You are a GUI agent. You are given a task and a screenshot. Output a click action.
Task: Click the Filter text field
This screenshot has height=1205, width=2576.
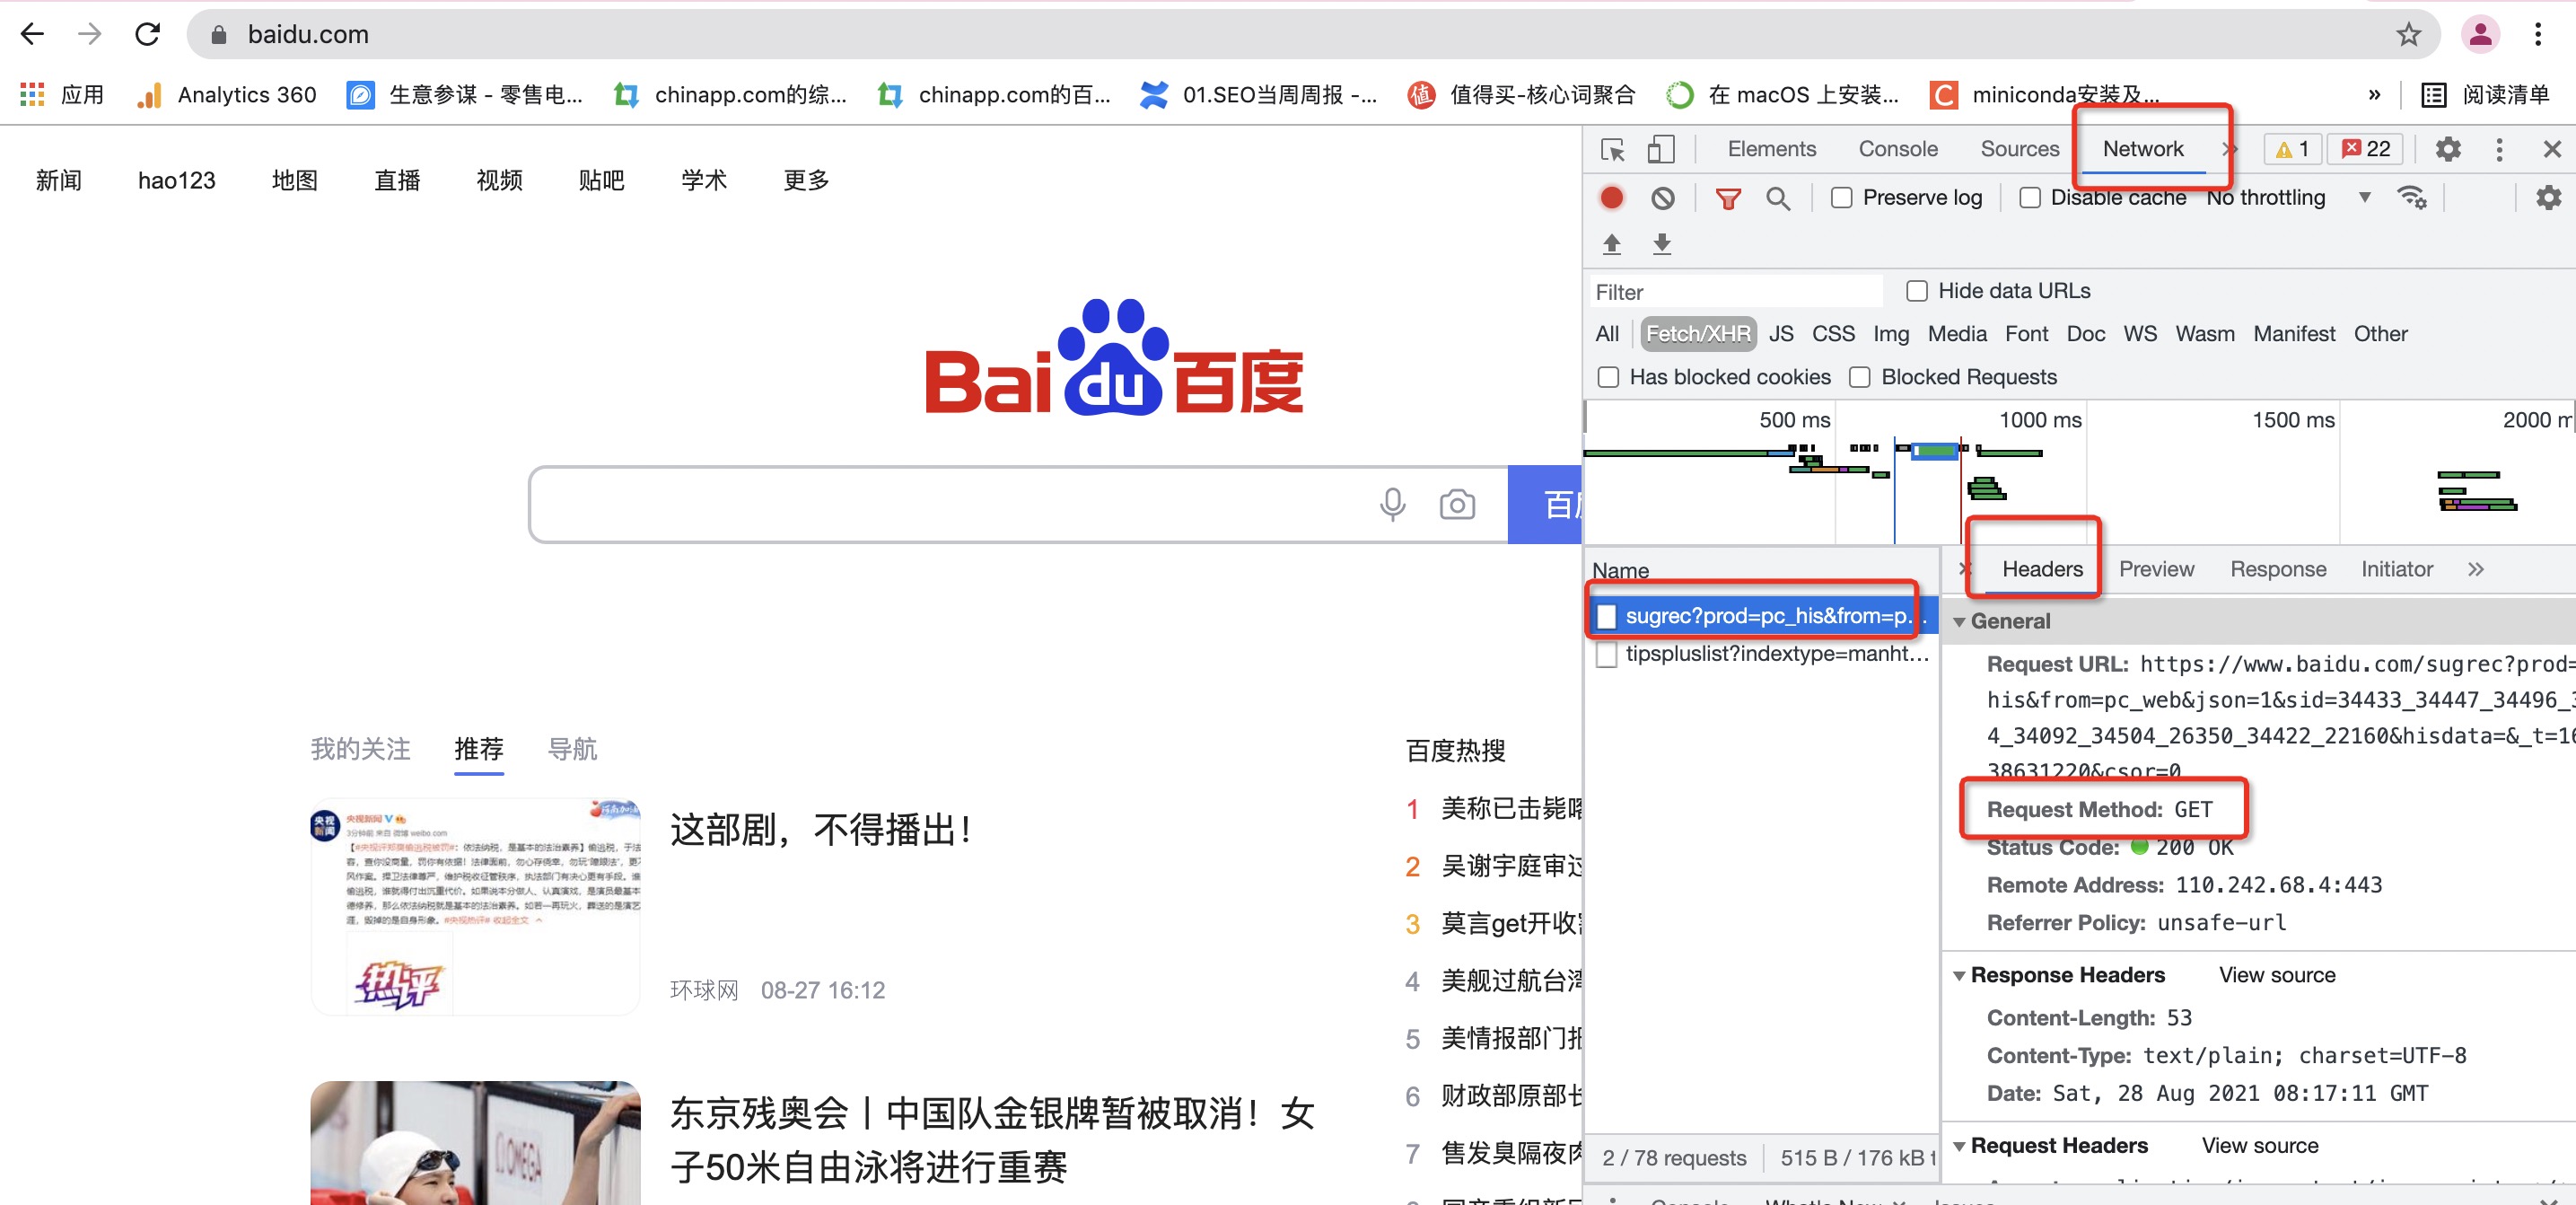1736,291
